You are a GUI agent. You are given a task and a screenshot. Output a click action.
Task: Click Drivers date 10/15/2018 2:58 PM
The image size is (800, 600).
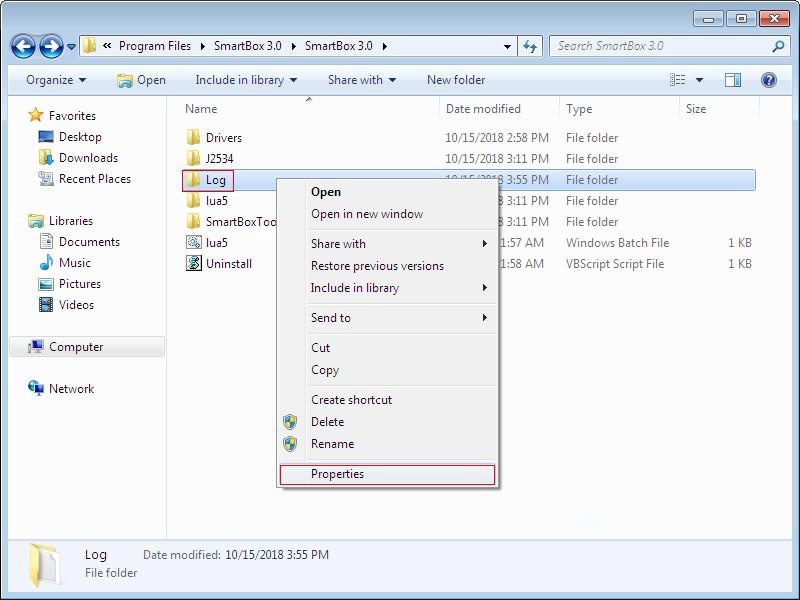click(497, 138)
